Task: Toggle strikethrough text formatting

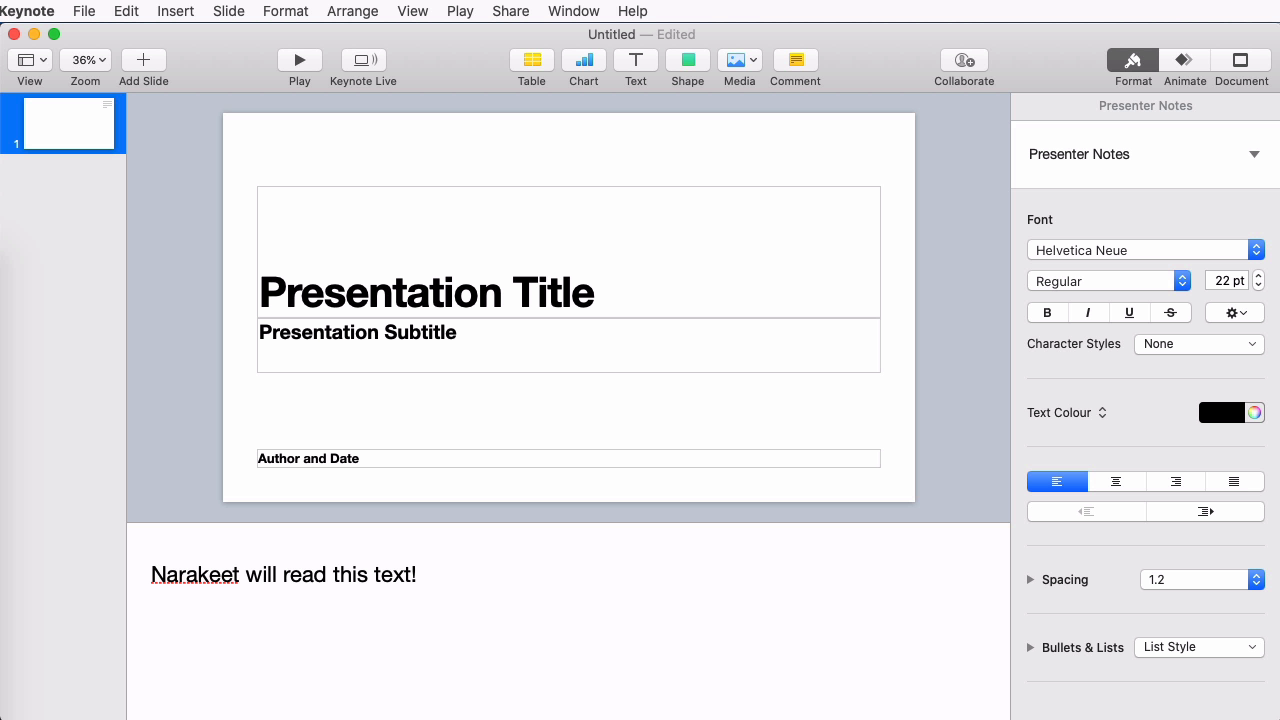Action: click(x=1170, y=313)
